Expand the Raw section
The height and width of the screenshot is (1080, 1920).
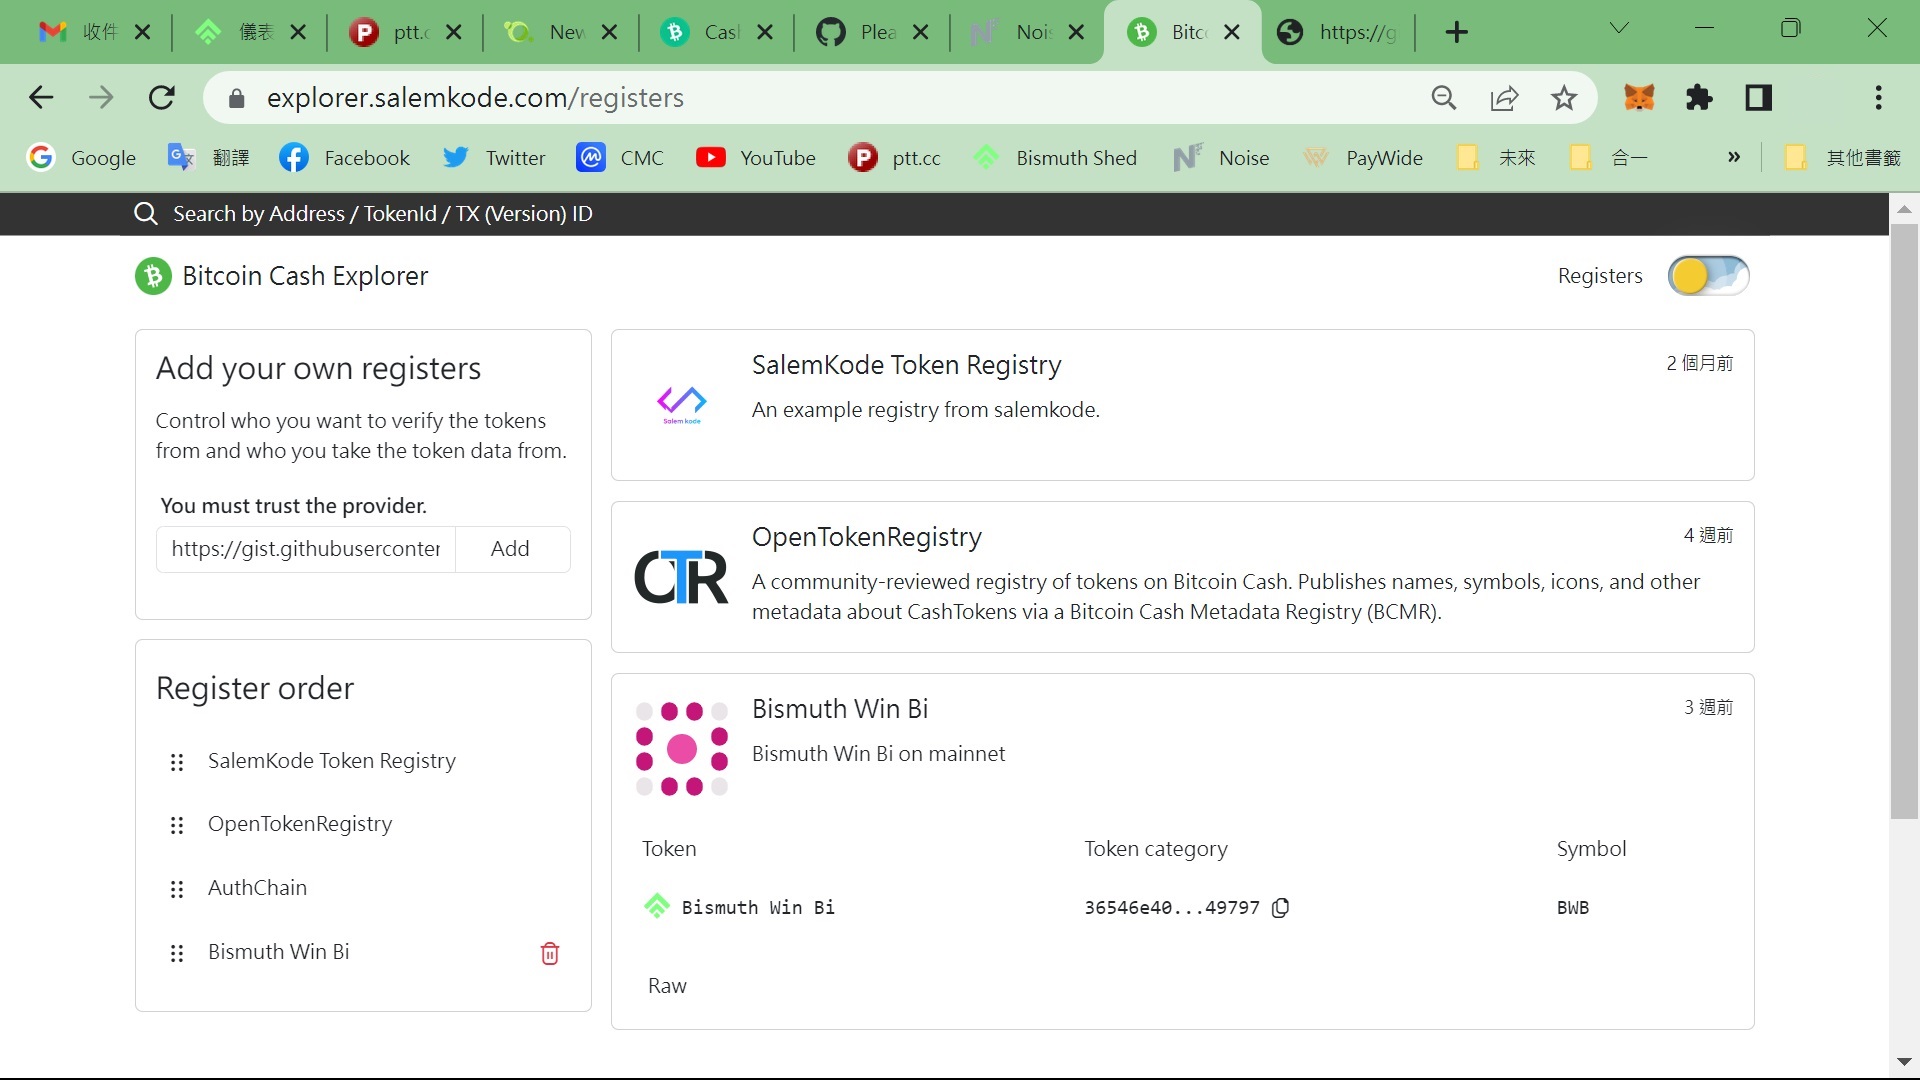(667, 986)
